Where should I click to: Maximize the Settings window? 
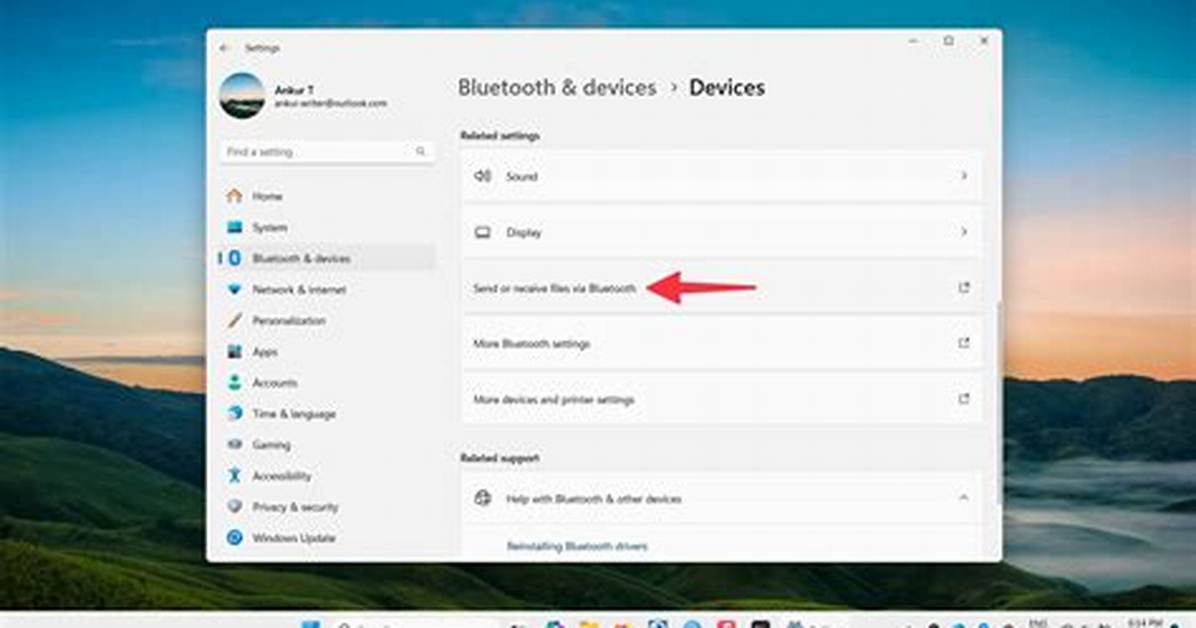point(948,40)
